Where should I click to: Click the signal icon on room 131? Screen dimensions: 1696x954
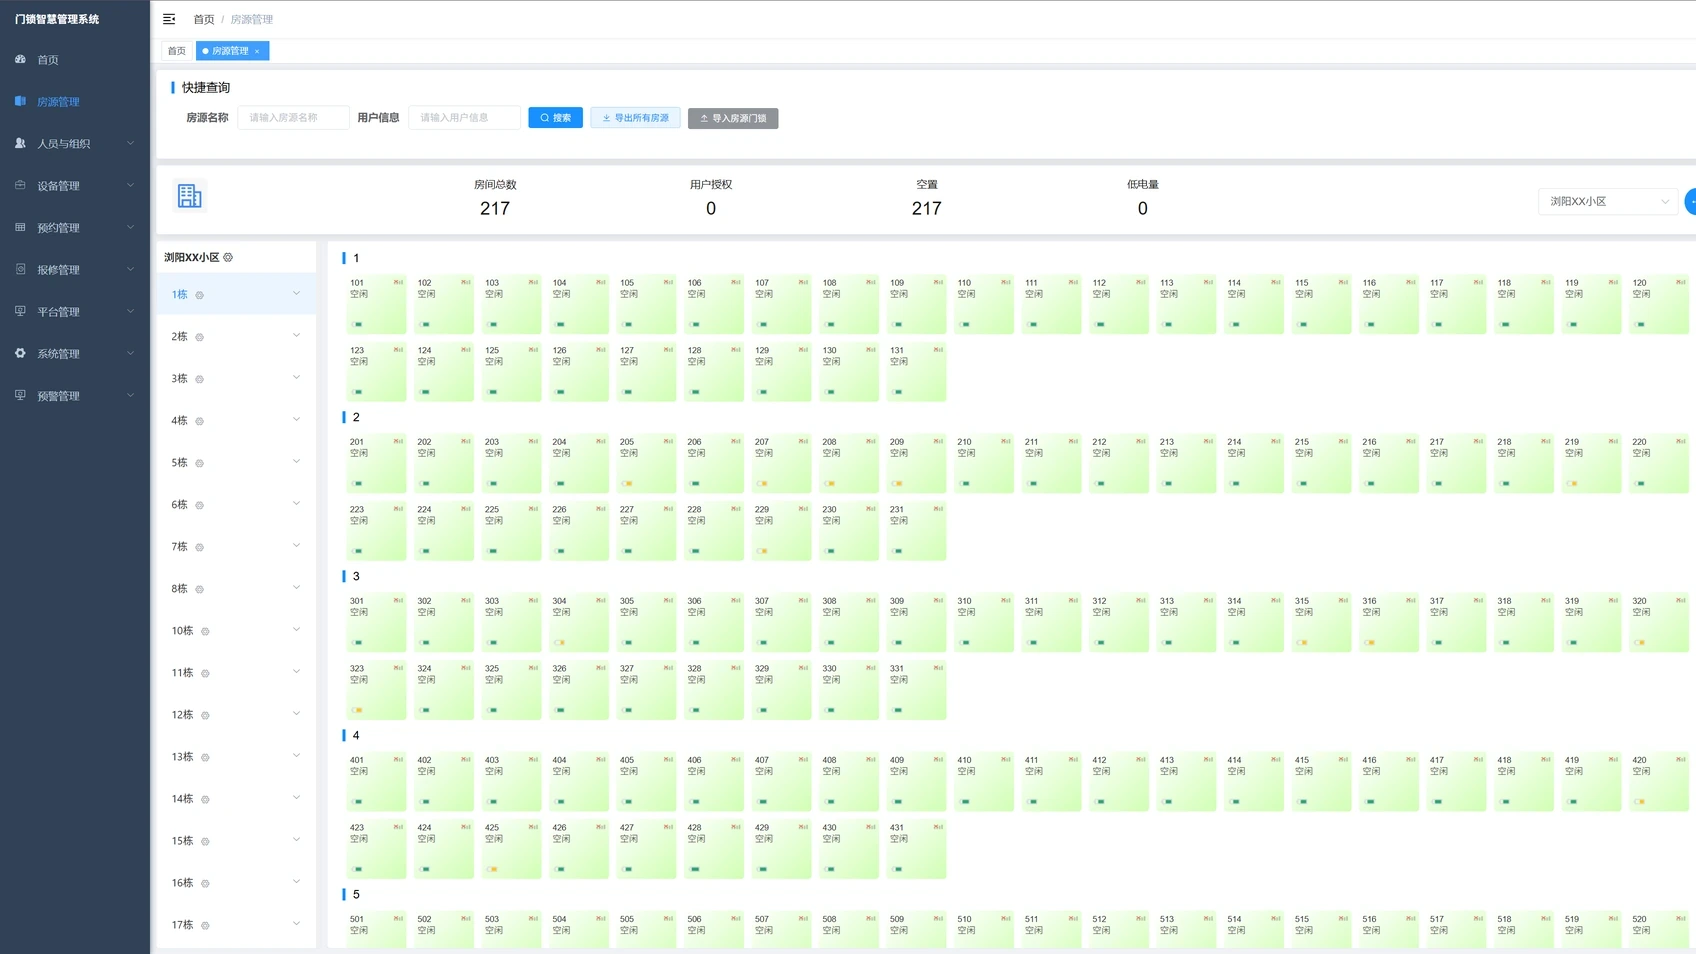(x=938, y=350)
